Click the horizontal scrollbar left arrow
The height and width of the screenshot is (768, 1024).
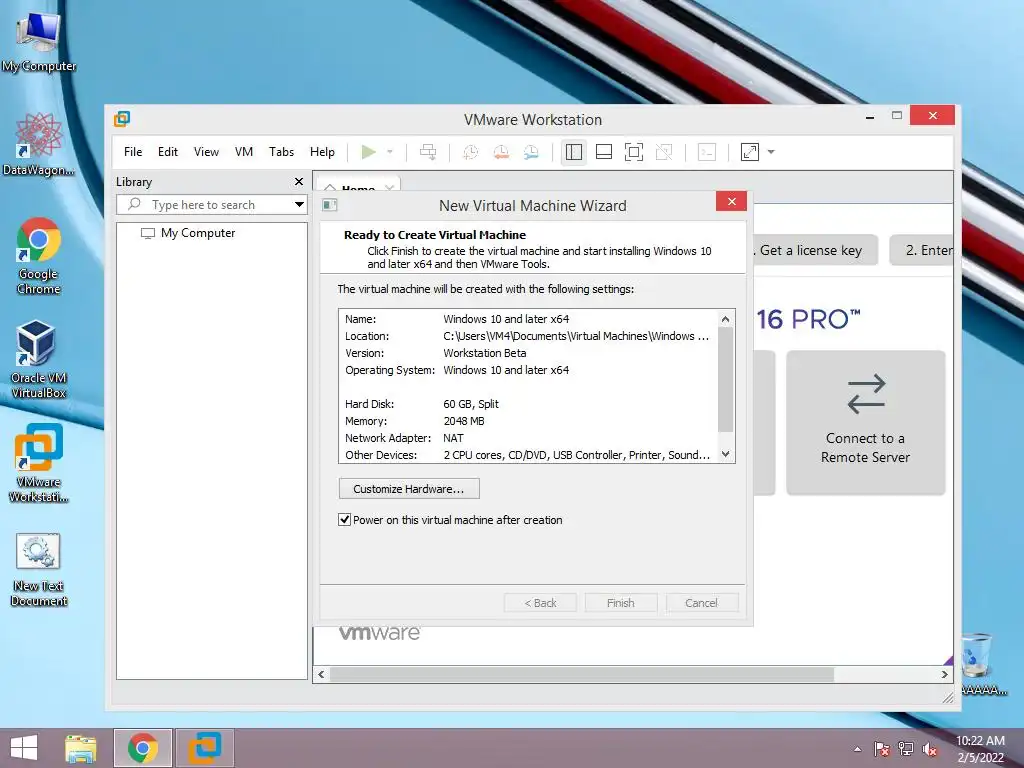(321, 674)
